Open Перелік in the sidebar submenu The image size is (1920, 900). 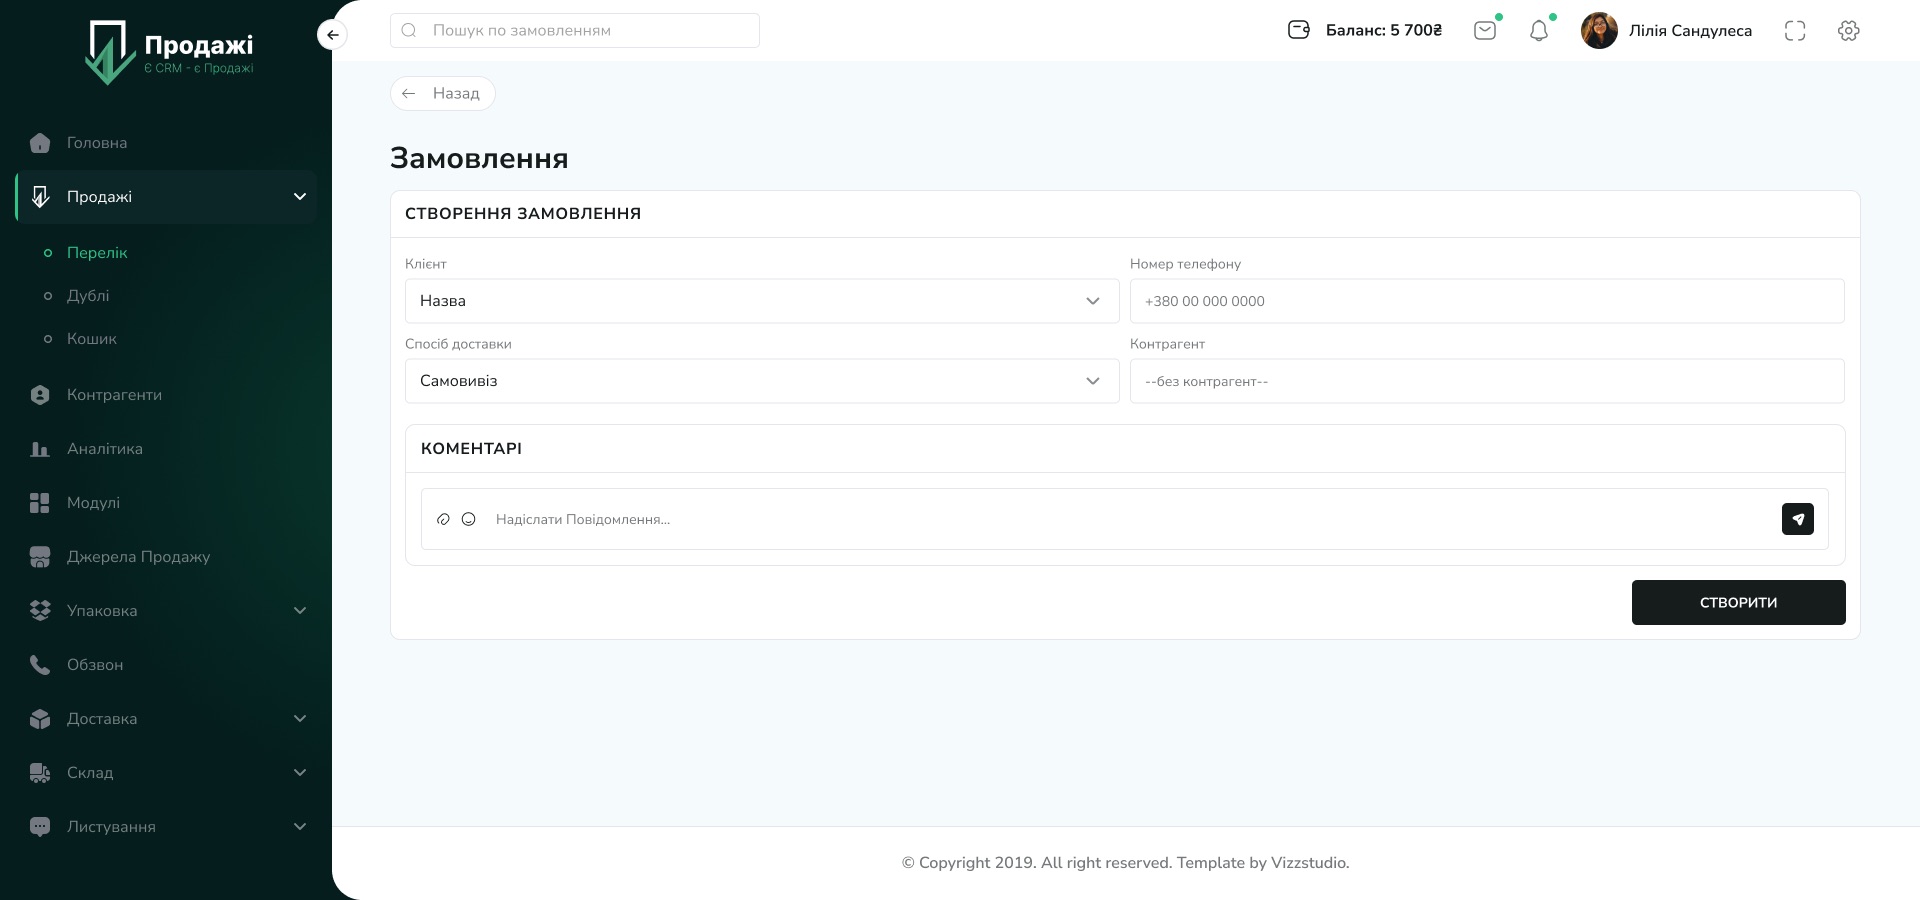[x=97, y=253]
